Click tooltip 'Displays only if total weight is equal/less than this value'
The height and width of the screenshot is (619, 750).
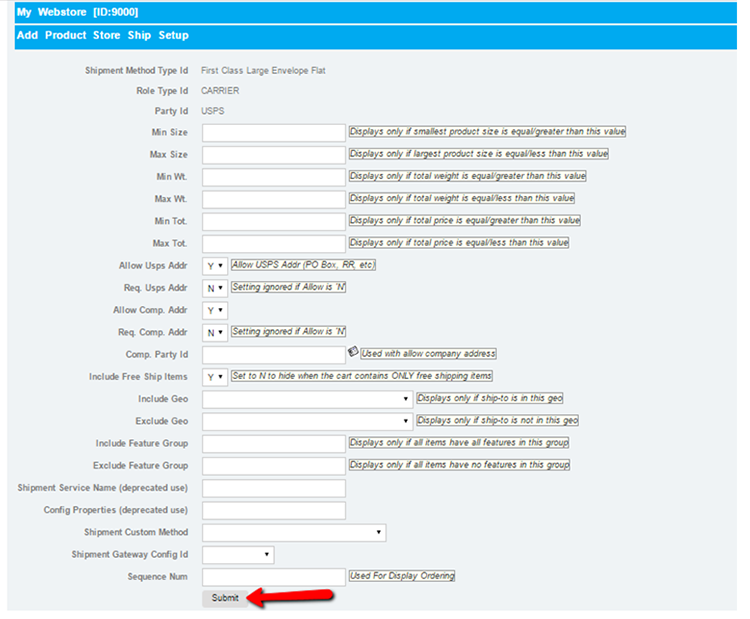[x=462, y=198]
